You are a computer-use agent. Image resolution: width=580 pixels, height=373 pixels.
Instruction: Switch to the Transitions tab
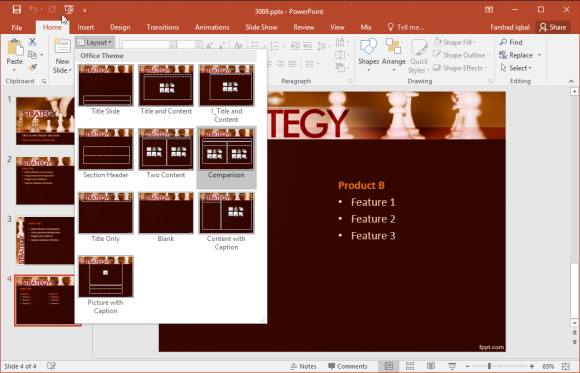coord(163,27)
